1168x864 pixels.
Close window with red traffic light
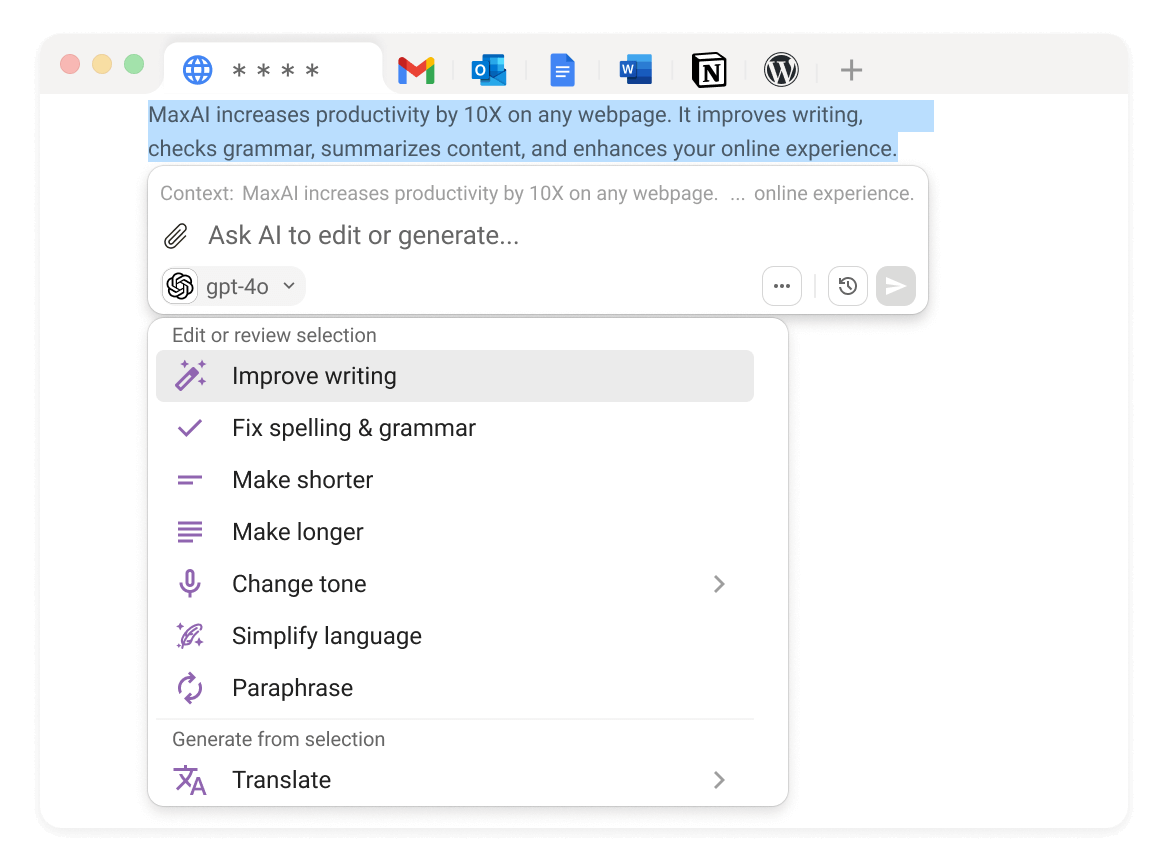point(70,64)
